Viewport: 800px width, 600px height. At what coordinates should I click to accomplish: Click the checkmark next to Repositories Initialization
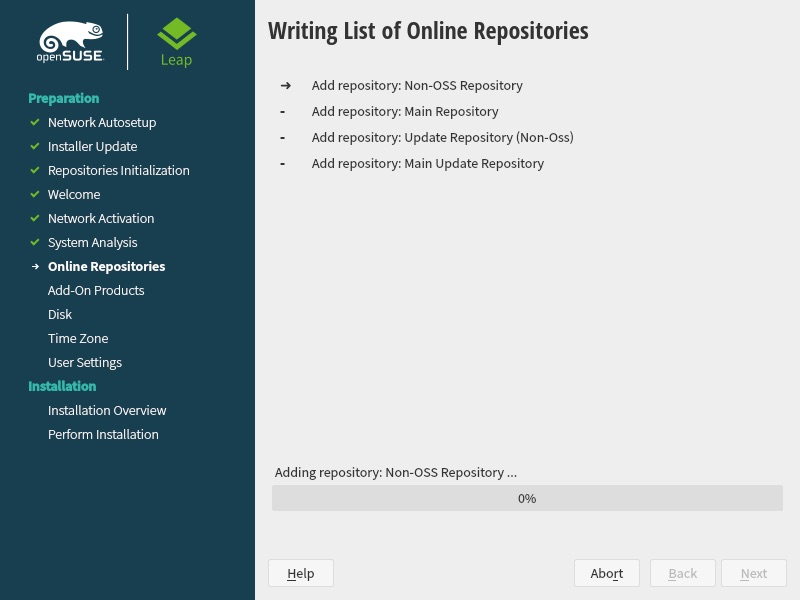[x=35, y=170]
